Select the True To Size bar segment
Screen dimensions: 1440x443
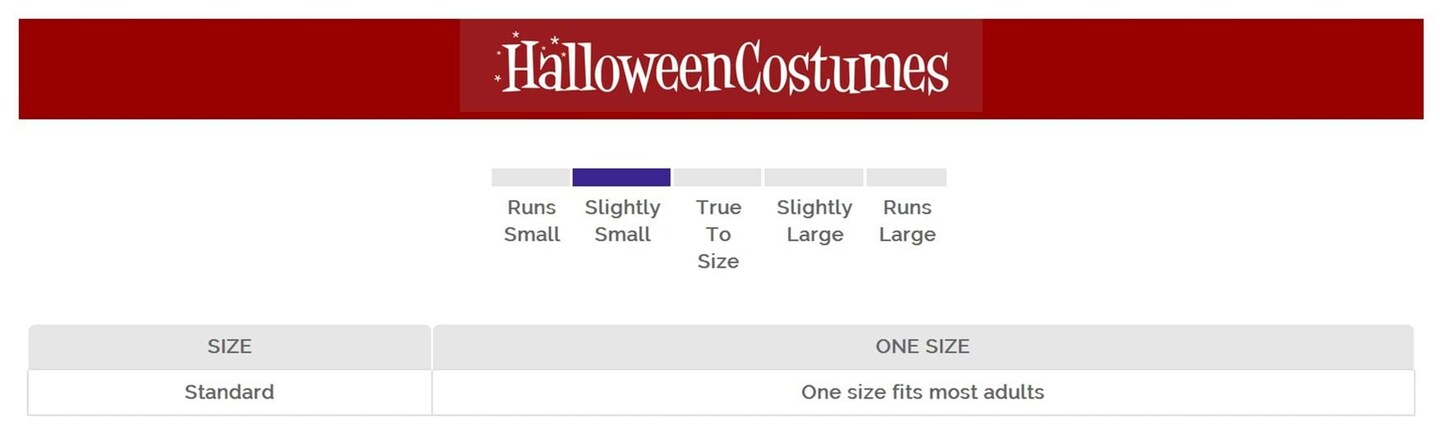point(717,177)
